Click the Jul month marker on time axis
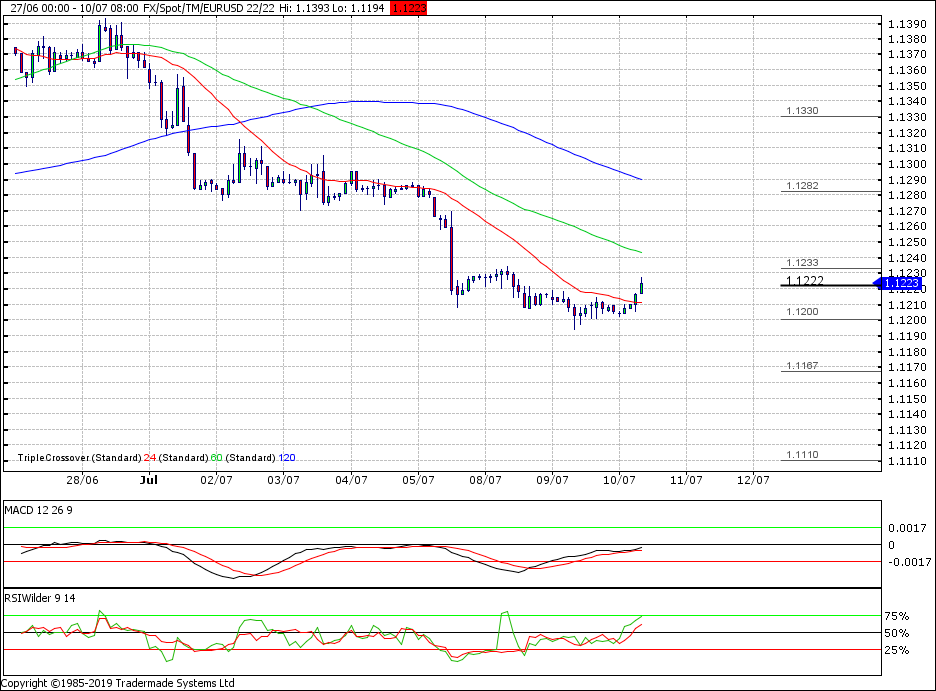The width and height of the screenshot is (936, 691). (149, 480)
